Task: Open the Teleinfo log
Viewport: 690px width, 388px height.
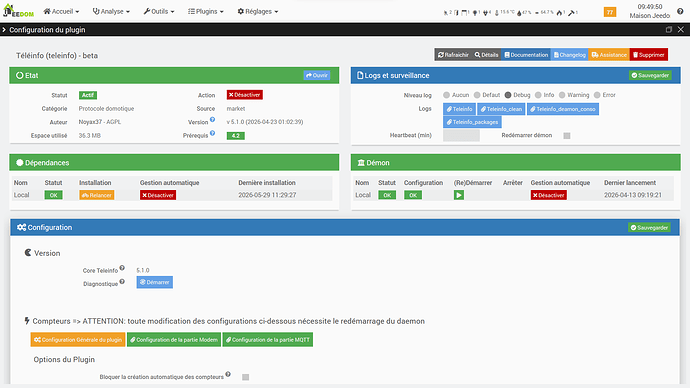Action: click(x=459, y=109)
